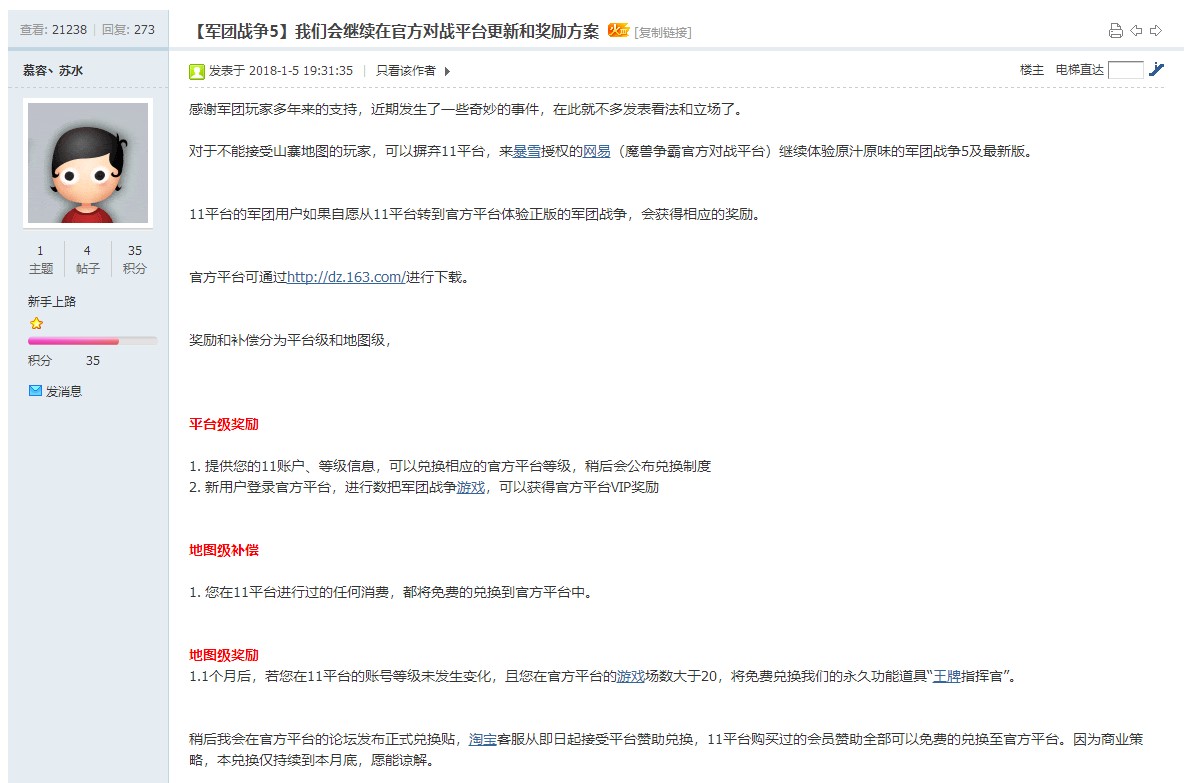Click the 发消息 link
The width and height of the screenshot is (1185, 783).
63,392
